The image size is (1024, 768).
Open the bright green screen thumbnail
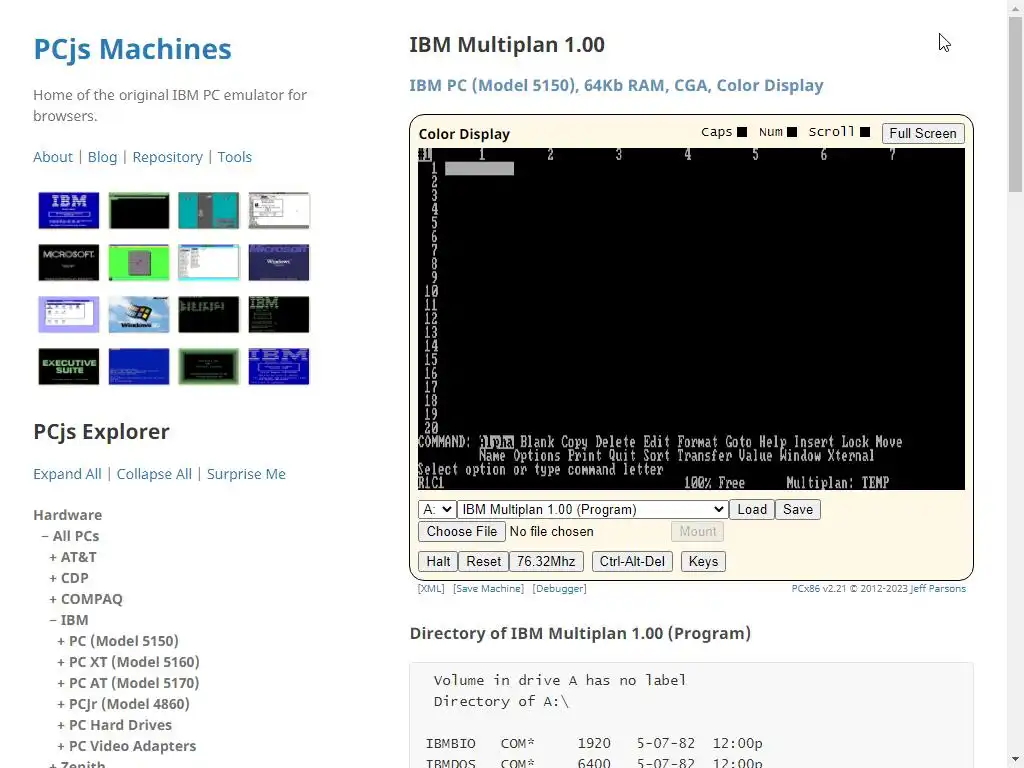tap(138, 263)
